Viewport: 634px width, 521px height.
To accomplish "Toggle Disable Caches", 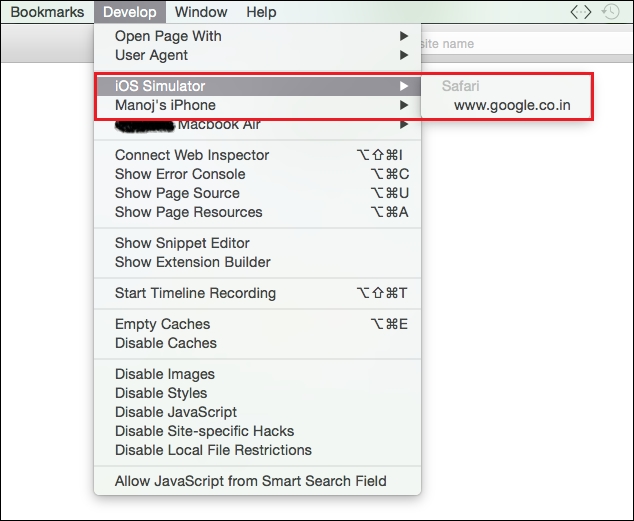I will [257, 343].
